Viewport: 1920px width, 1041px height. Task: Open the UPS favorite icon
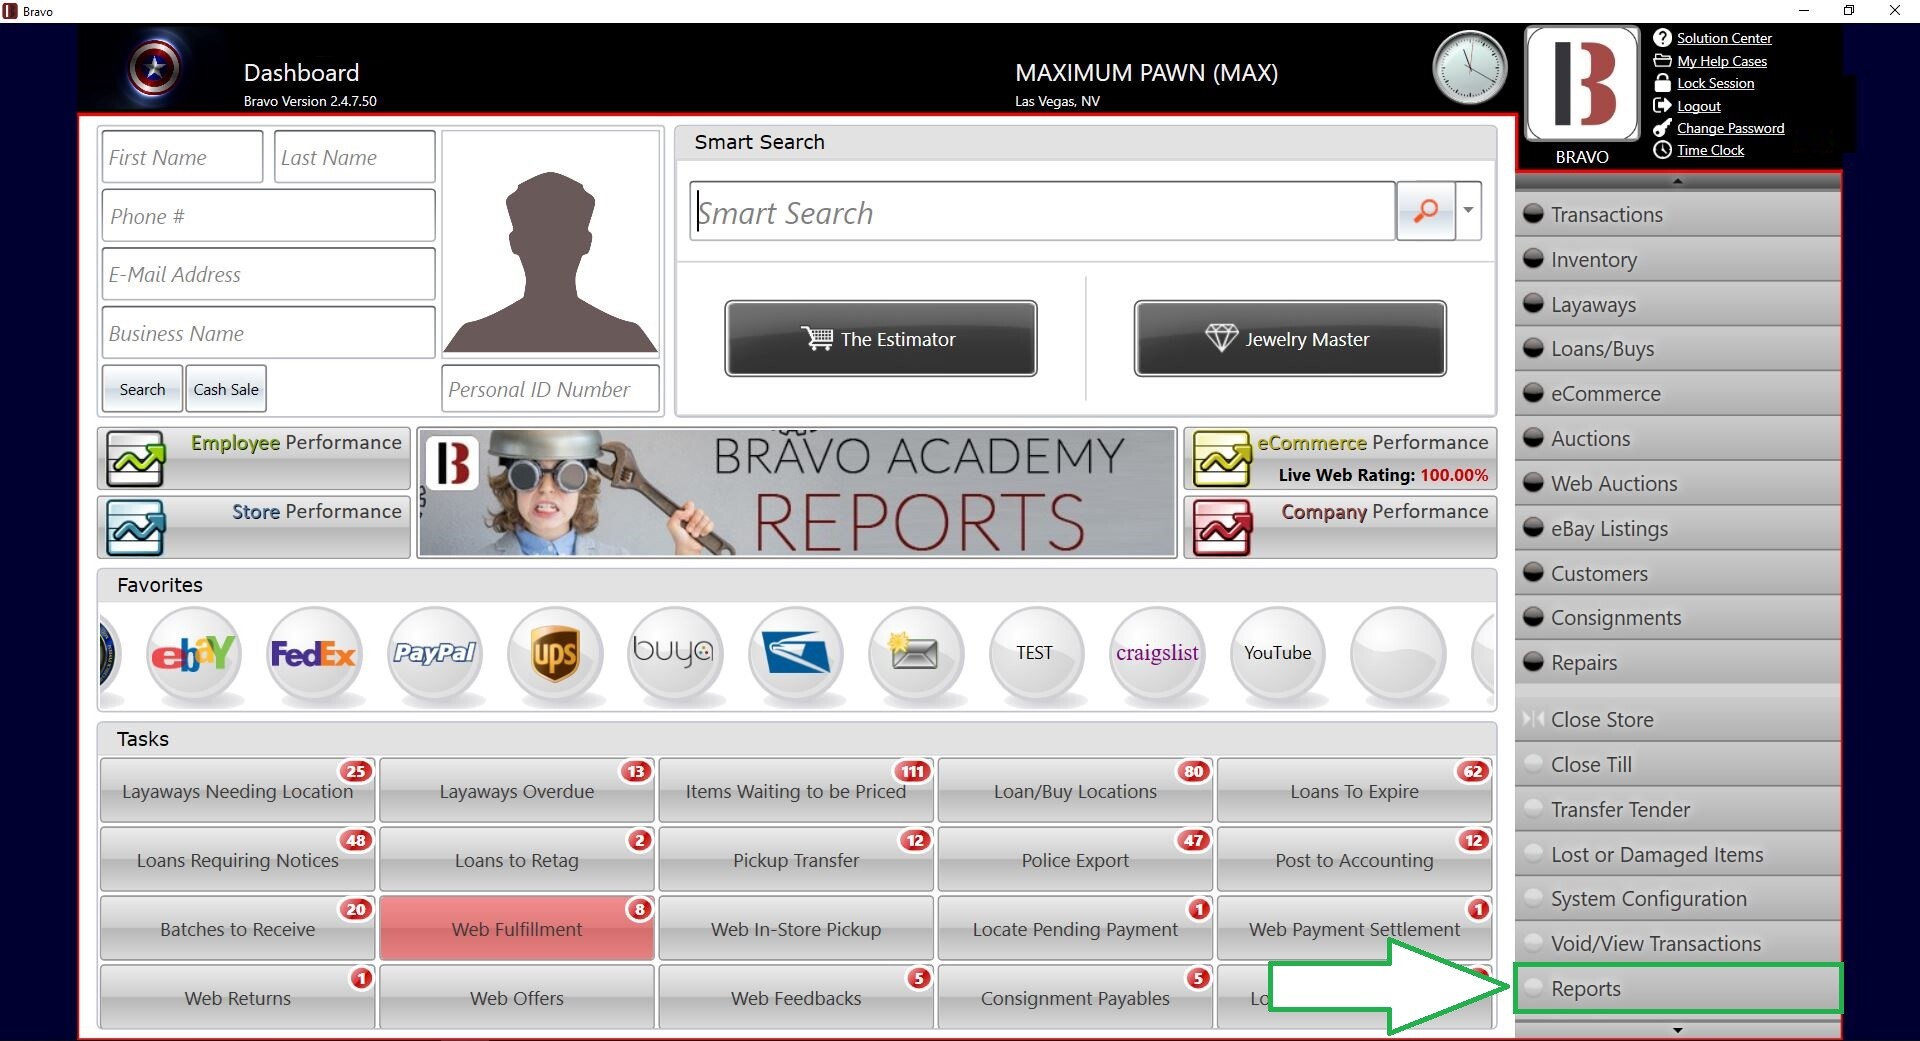point(555,654)
